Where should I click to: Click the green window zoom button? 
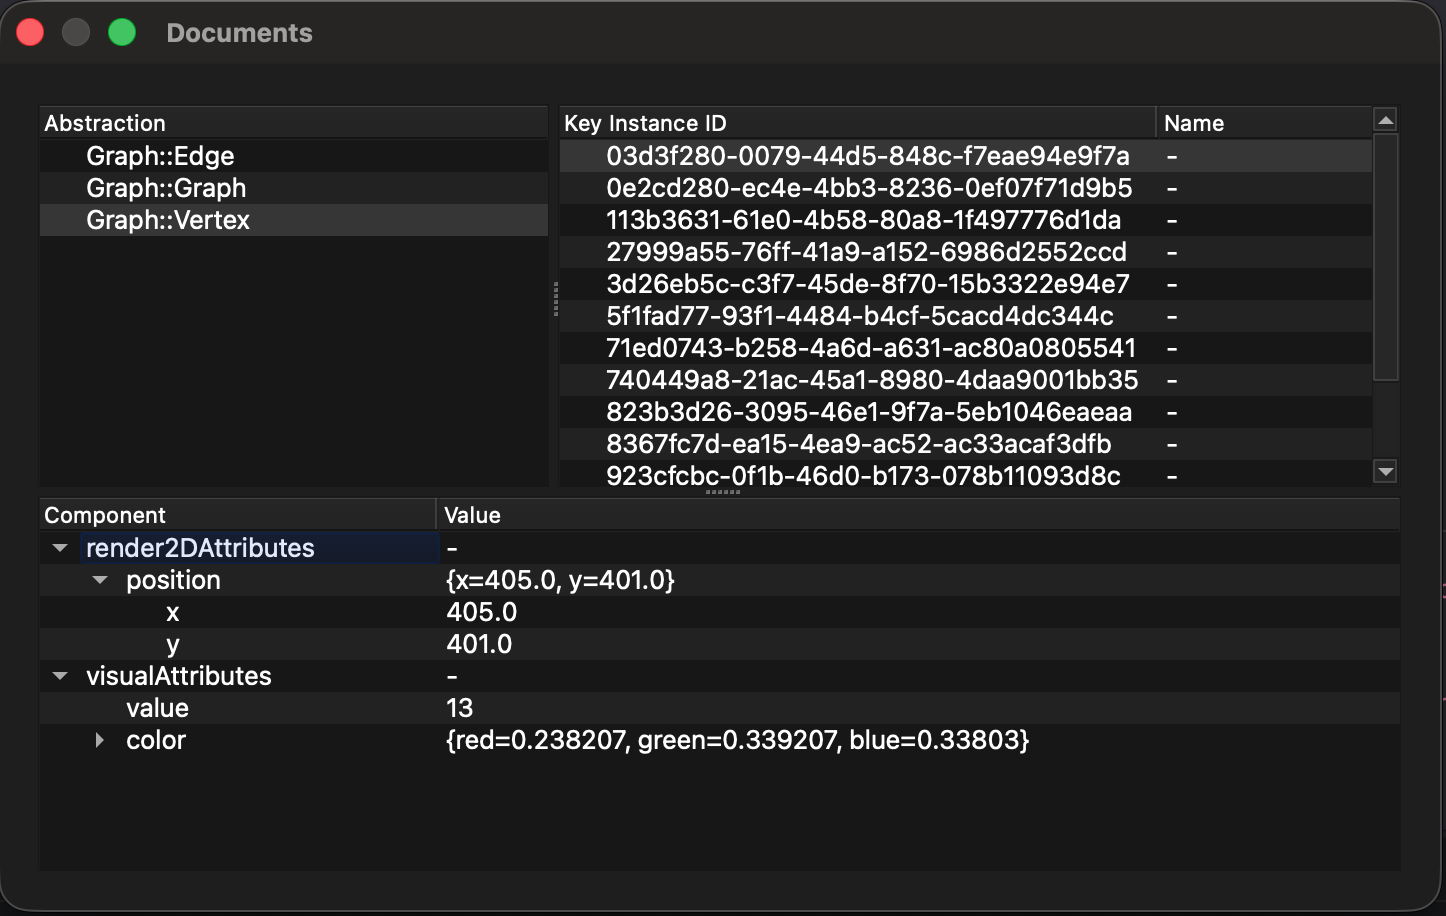click(x=122, y=33)
